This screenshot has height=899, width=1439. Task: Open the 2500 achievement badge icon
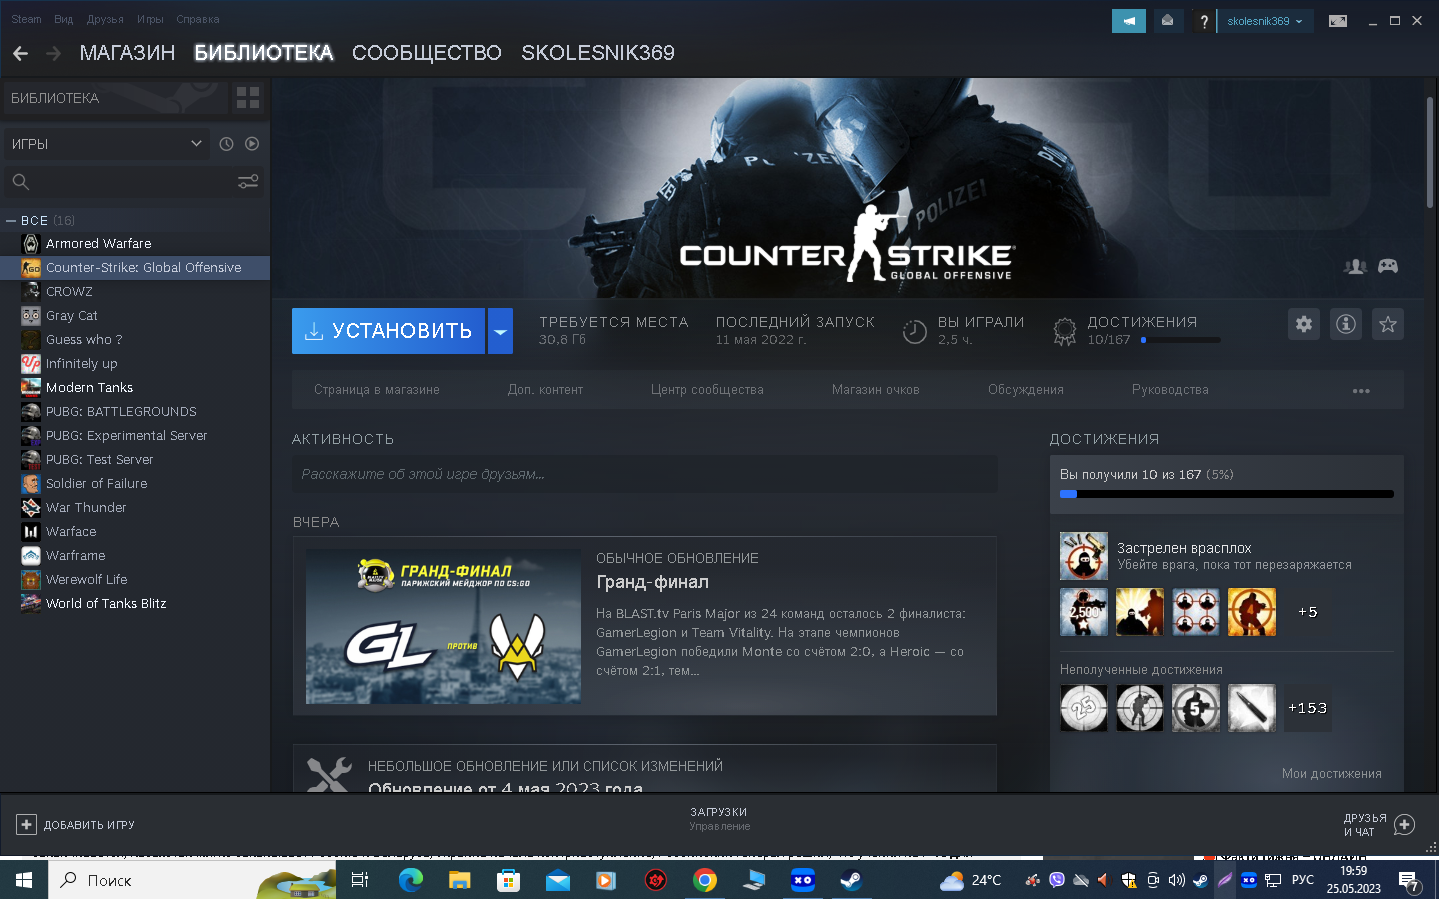click(x=1084, y=612)
